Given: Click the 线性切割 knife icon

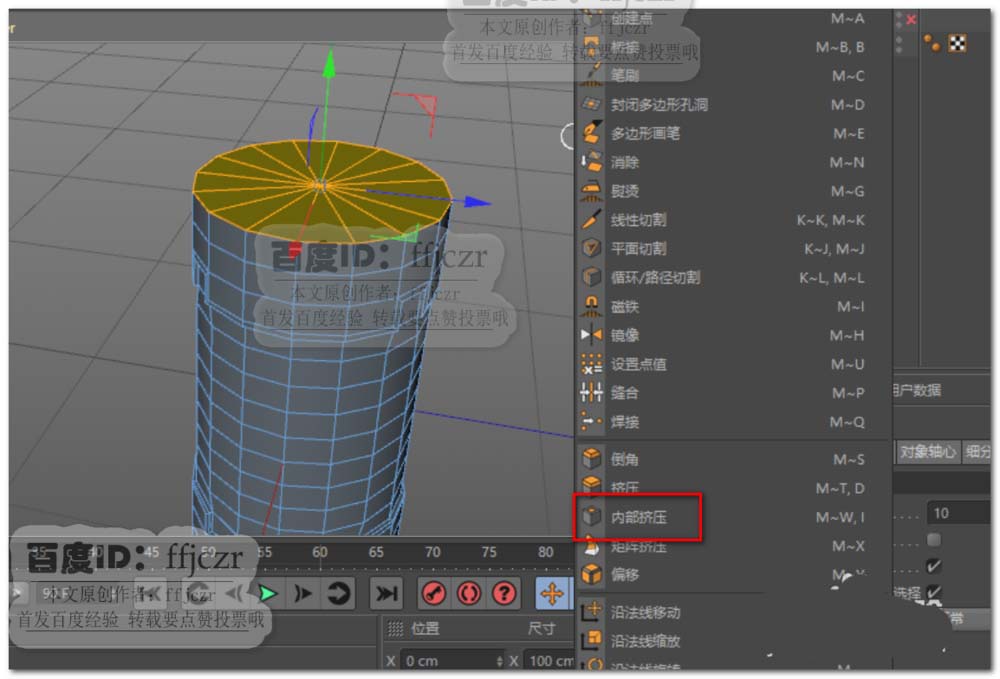Looking at the screenshot, I should pyautogui.click(x=592, y=219).
